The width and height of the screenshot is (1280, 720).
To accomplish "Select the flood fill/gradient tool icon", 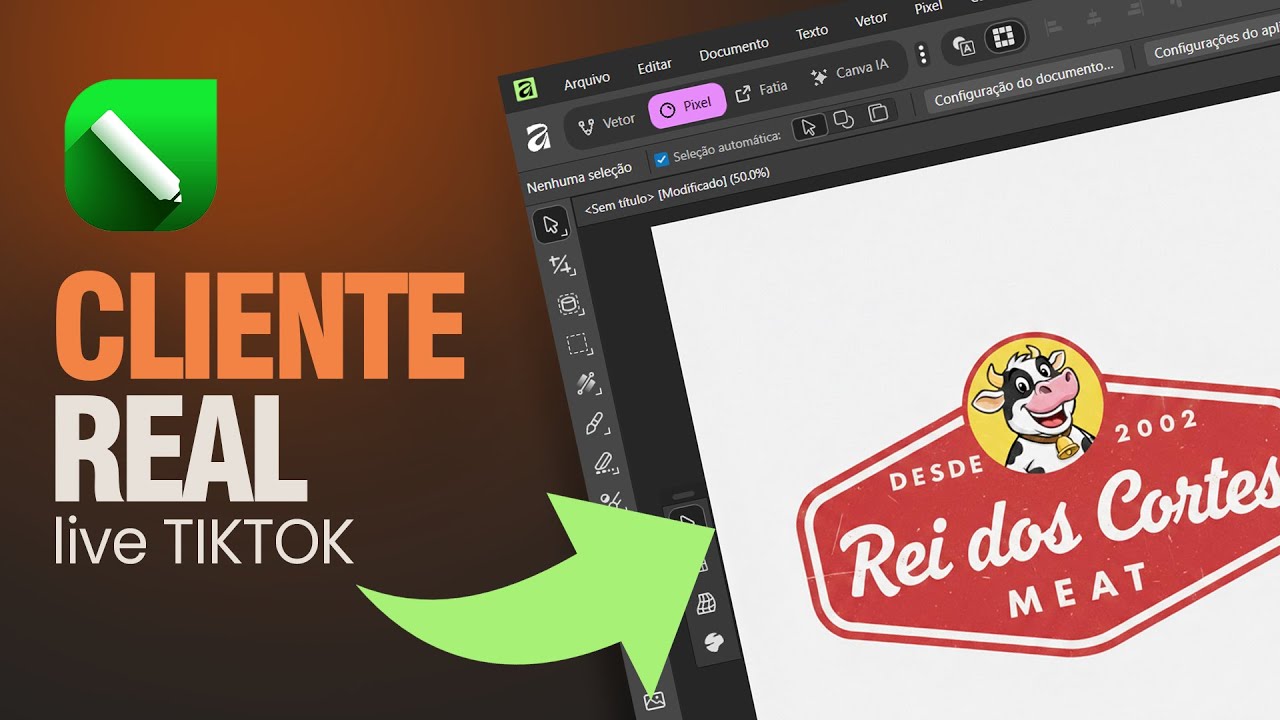I will [587, 383].
